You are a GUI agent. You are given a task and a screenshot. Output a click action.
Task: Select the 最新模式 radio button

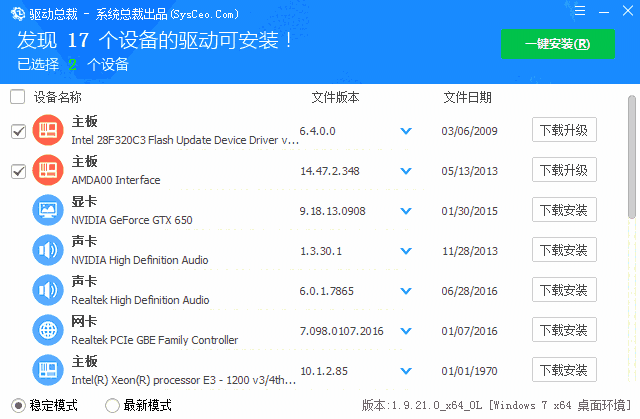coord(112,406)
